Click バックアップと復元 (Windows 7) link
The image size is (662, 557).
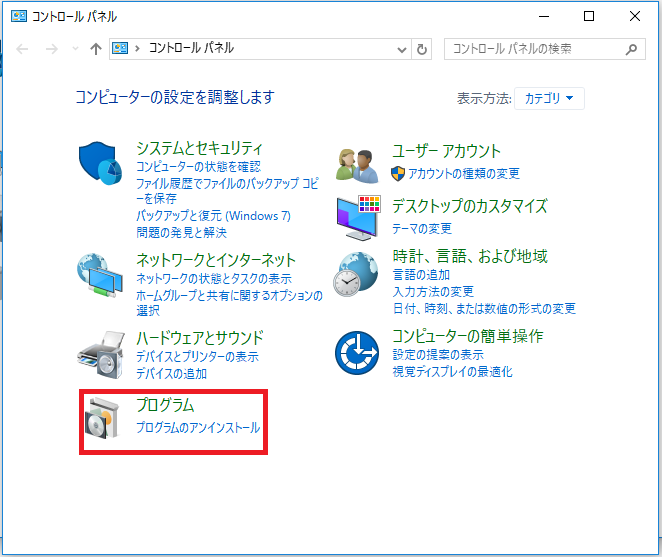coord(214,216)
